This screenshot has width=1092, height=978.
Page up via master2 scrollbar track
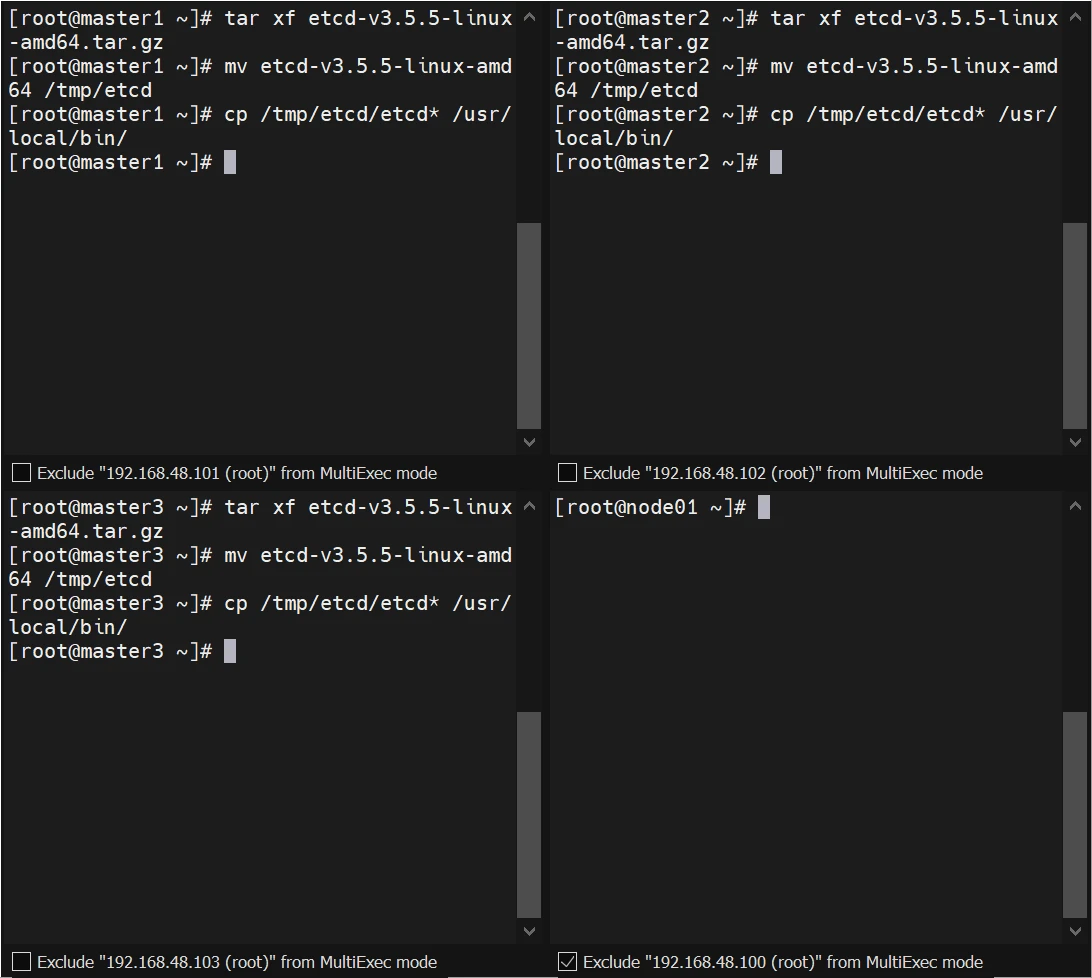[x=1075, y=110]
